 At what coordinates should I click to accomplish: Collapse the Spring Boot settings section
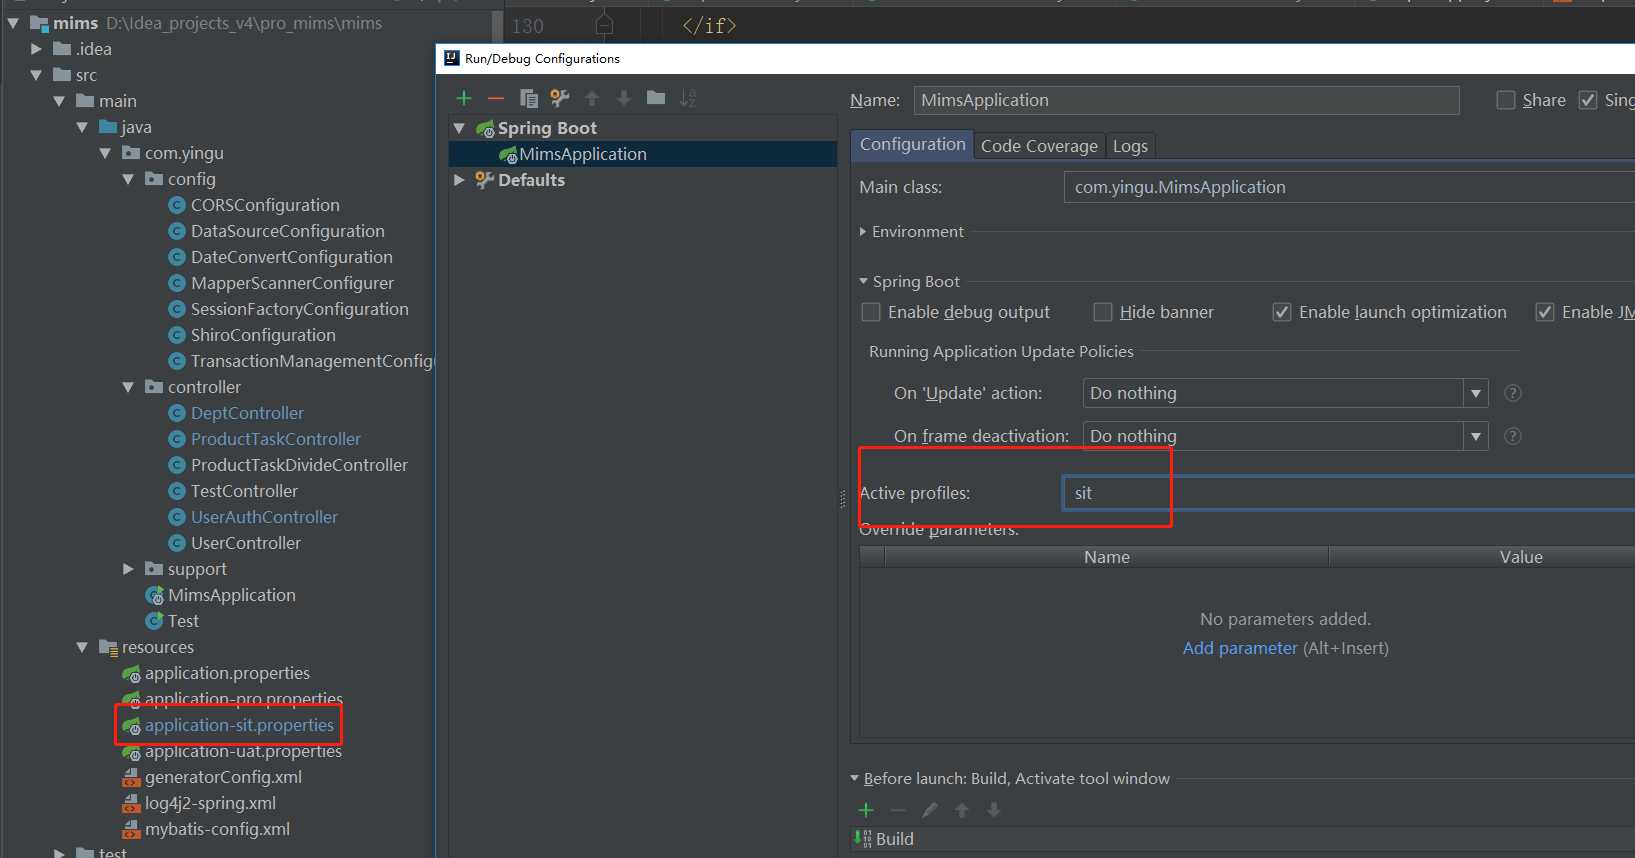864,282
